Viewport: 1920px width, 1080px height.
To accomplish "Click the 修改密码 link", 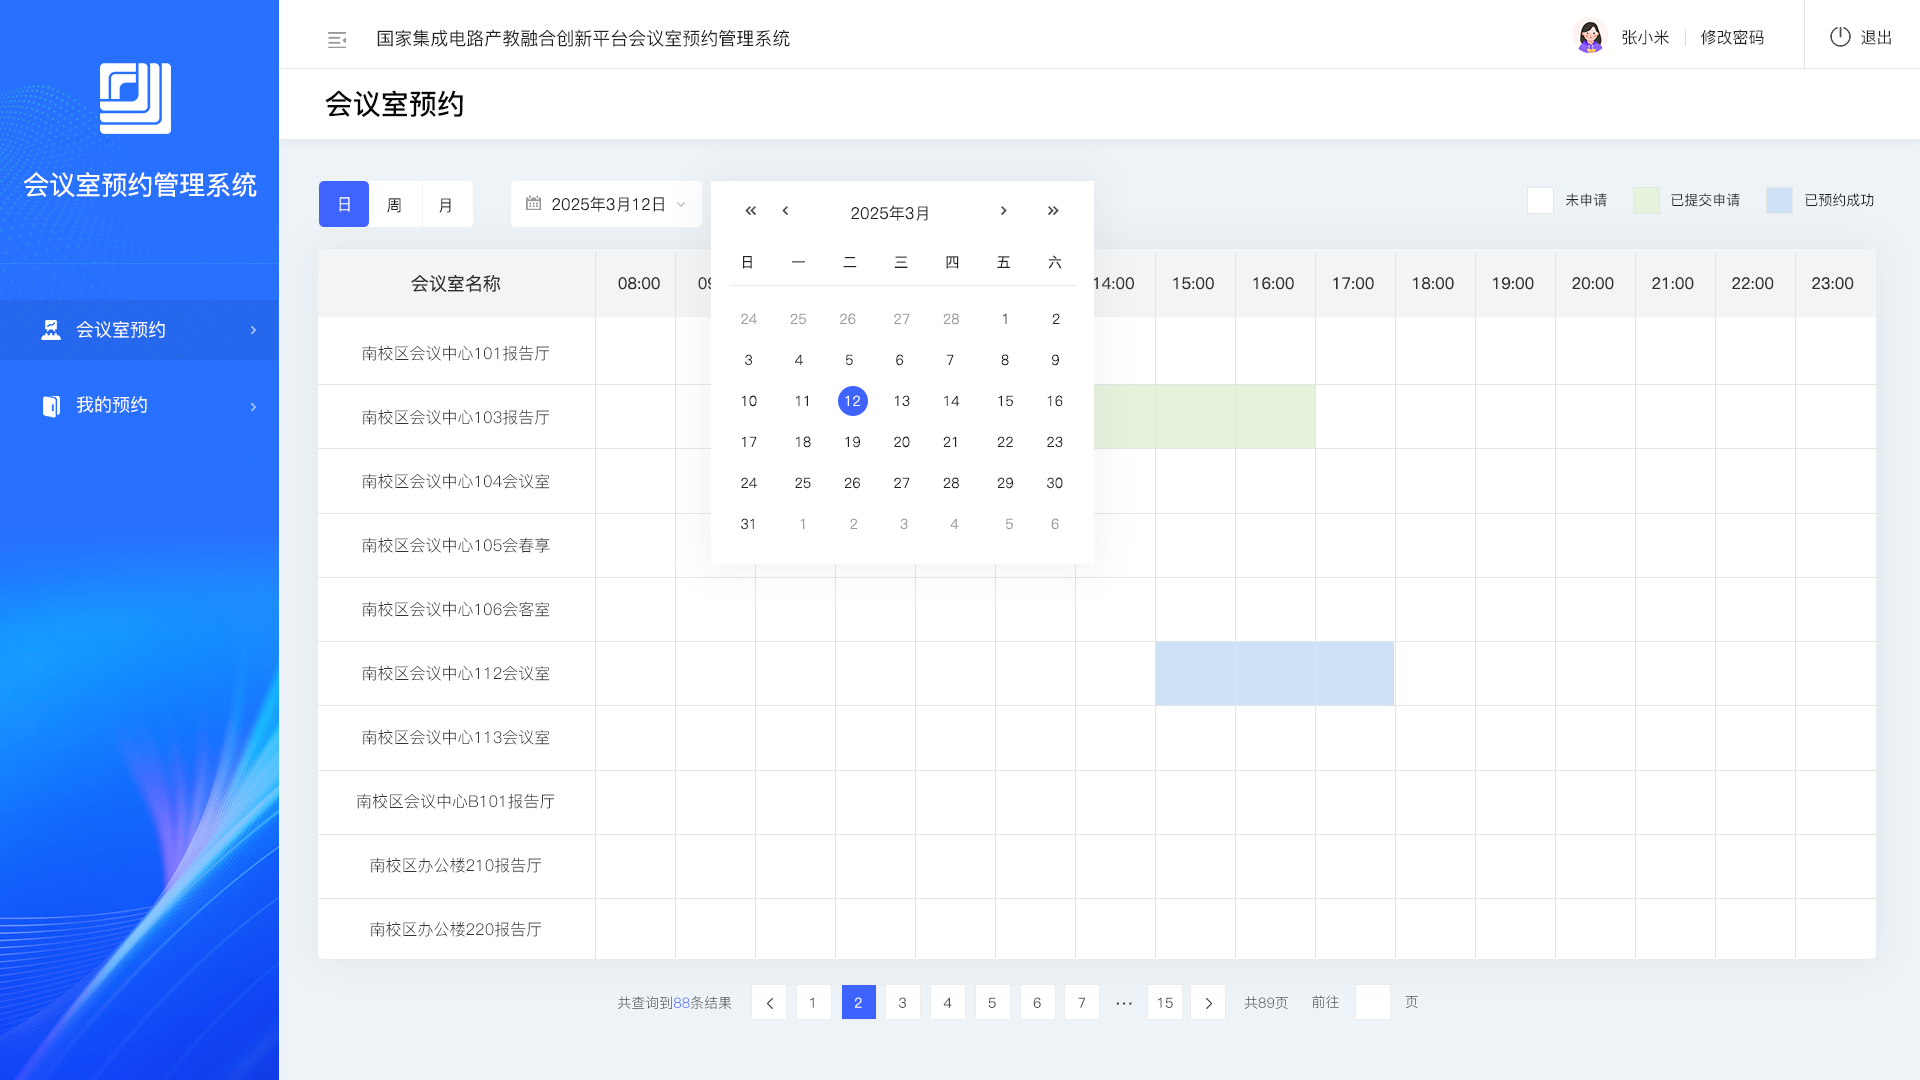I will pyautogui.click(x=1732, y=37).
